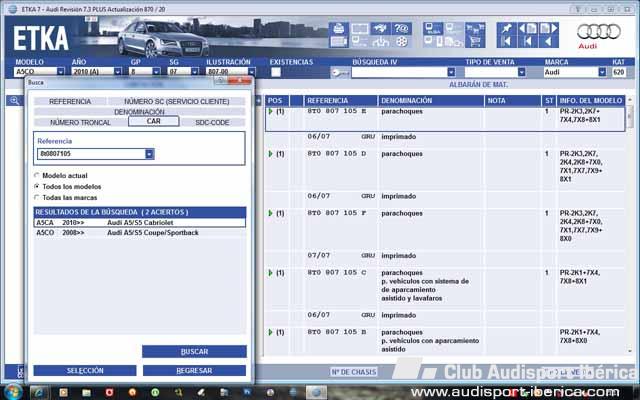The image size is (640, 400).
Task: Go to previous page with left-arrow page icon
Action: coord(527,29)
